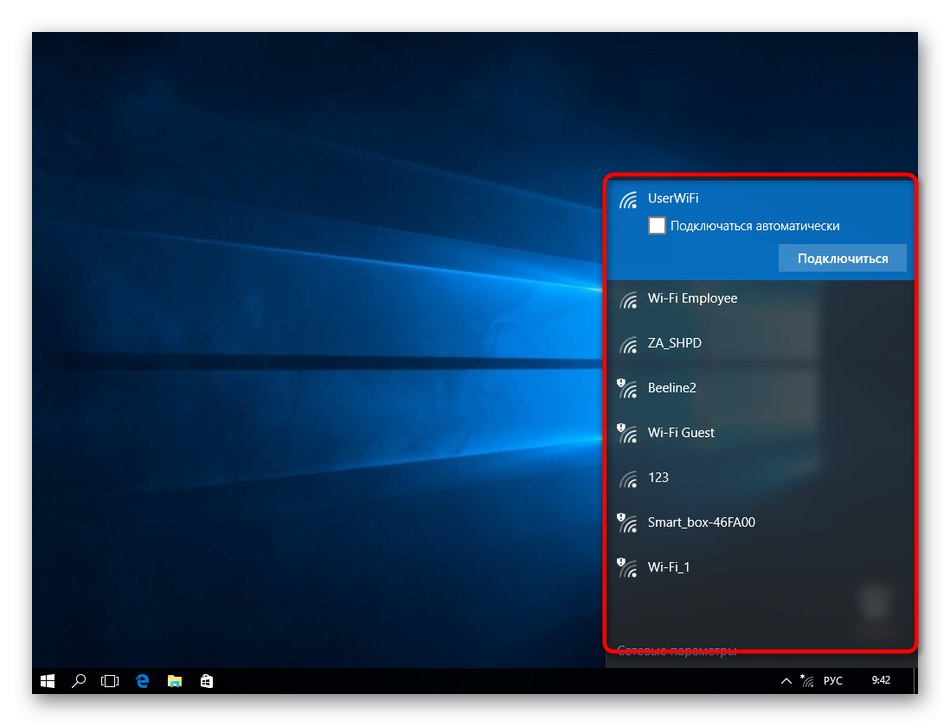Select the network named 123

coord(760,478)
